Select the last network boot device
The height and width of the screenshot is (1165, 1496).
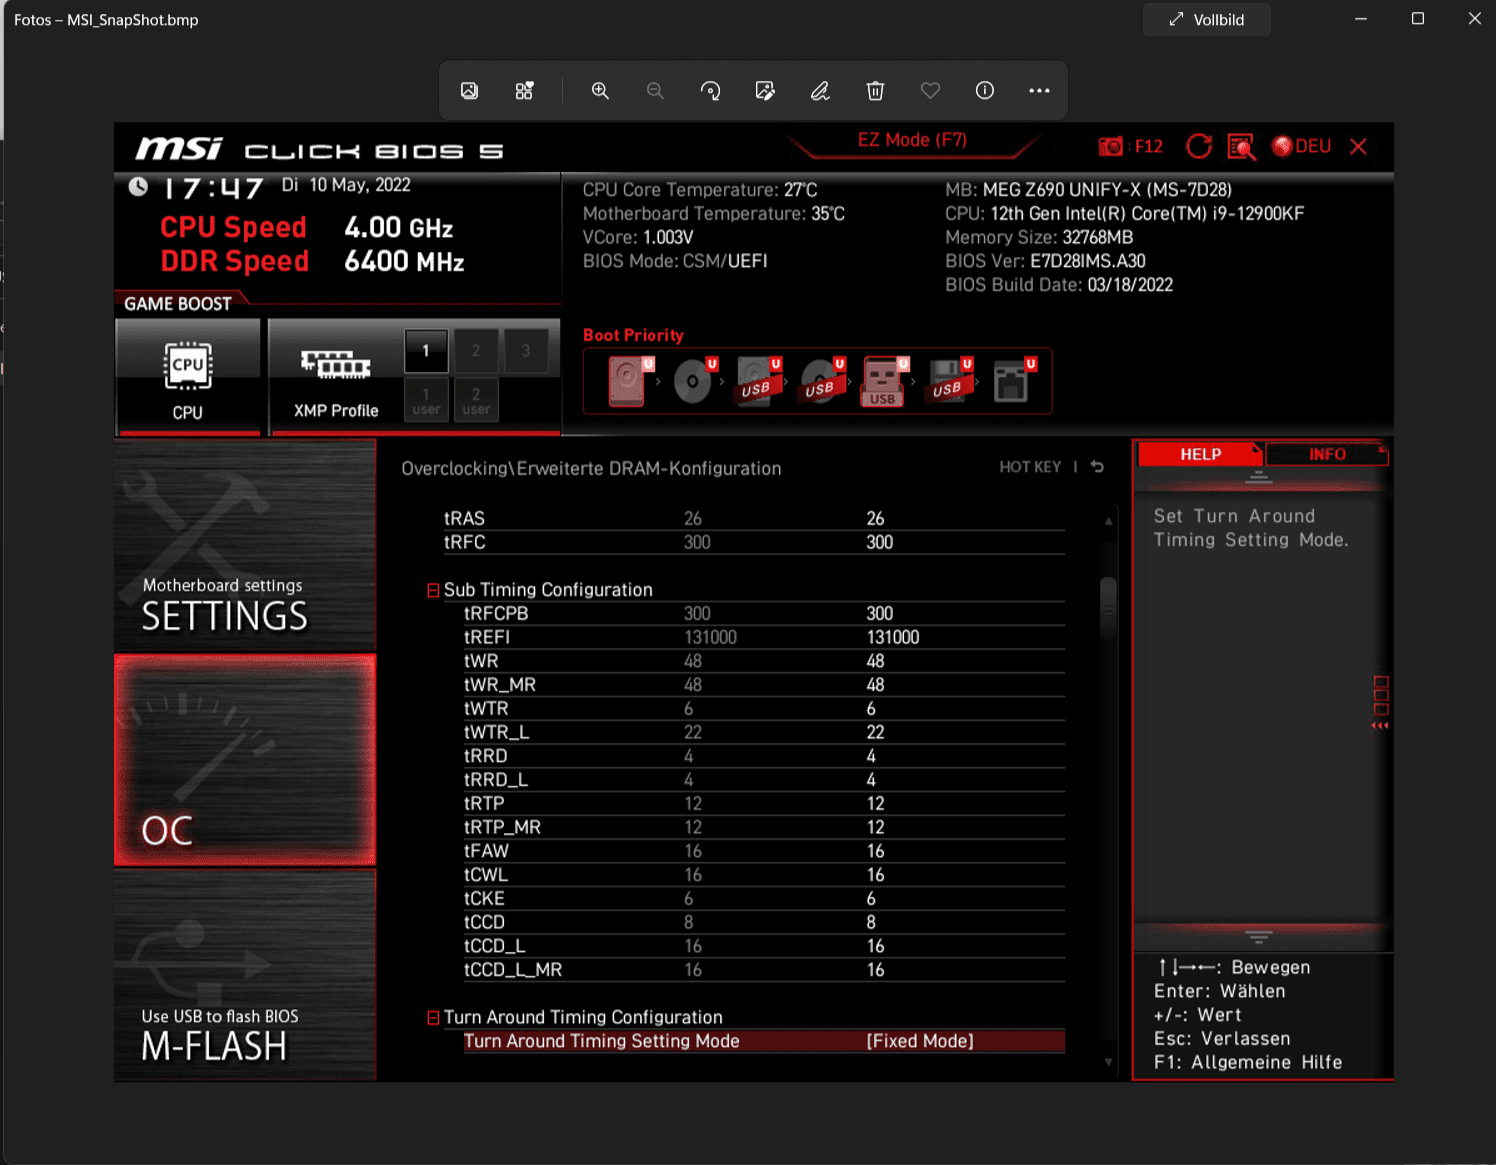(x=1013, y=381)
